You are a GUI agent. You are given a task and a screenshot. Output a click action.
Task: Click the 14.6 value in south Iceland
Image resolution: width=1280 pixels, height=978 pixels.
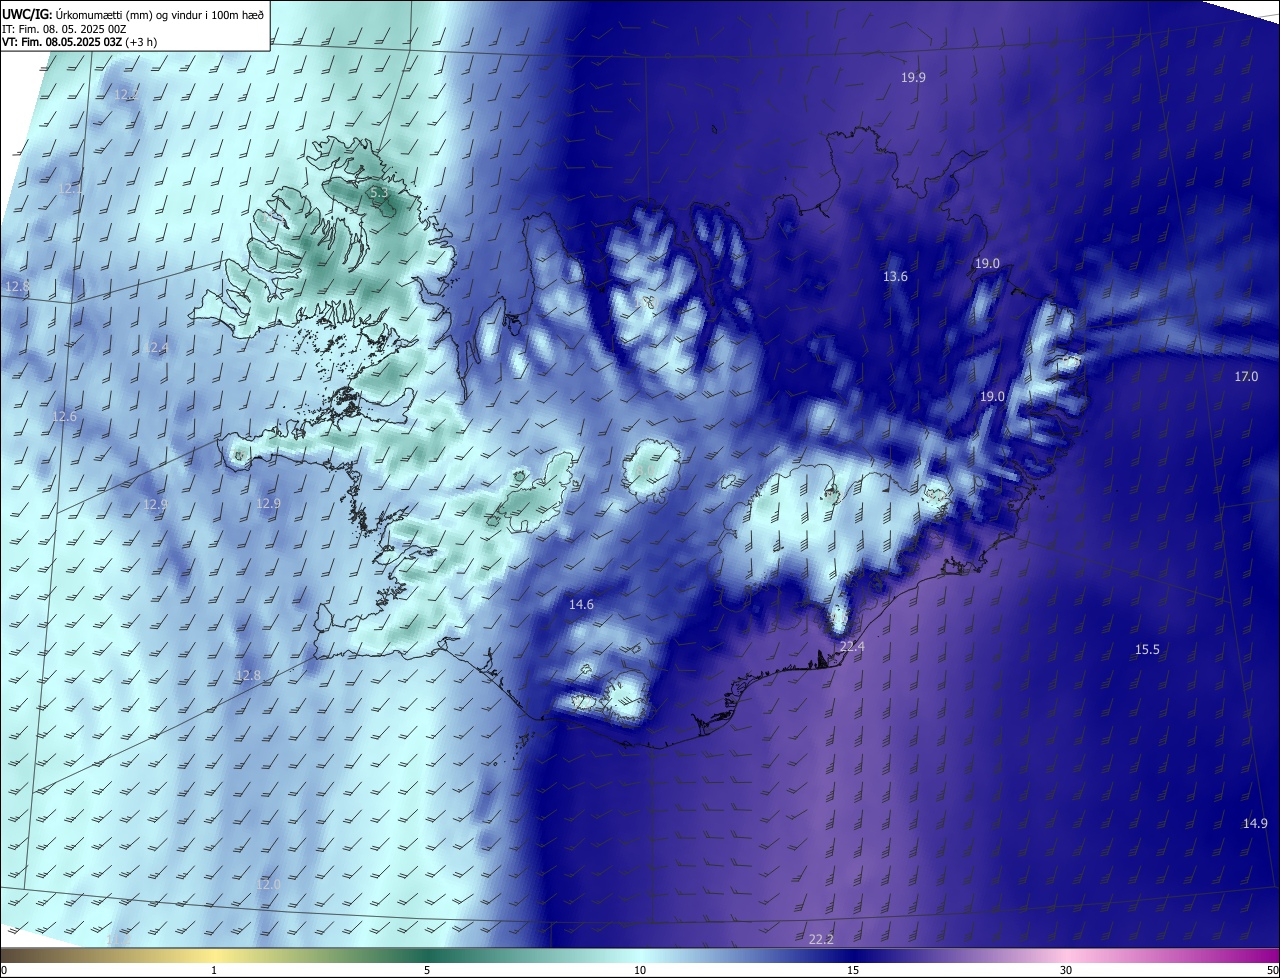coord(581,605)
